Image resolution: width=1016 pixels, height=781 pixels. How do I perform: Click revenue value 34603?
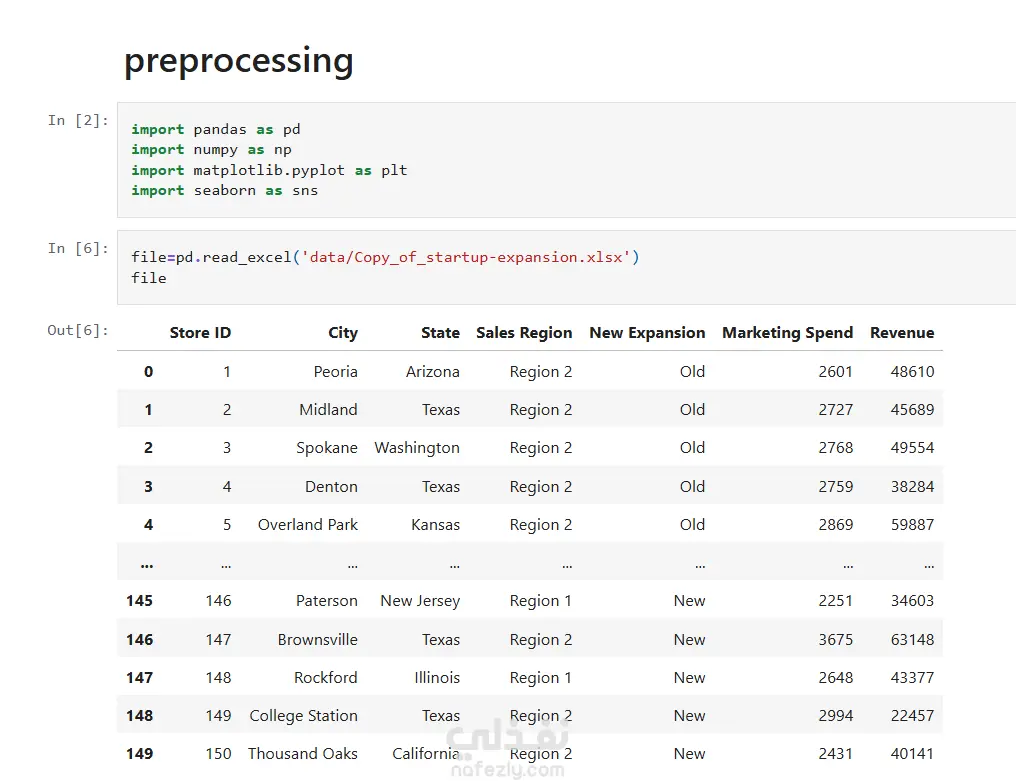[912, 601]
